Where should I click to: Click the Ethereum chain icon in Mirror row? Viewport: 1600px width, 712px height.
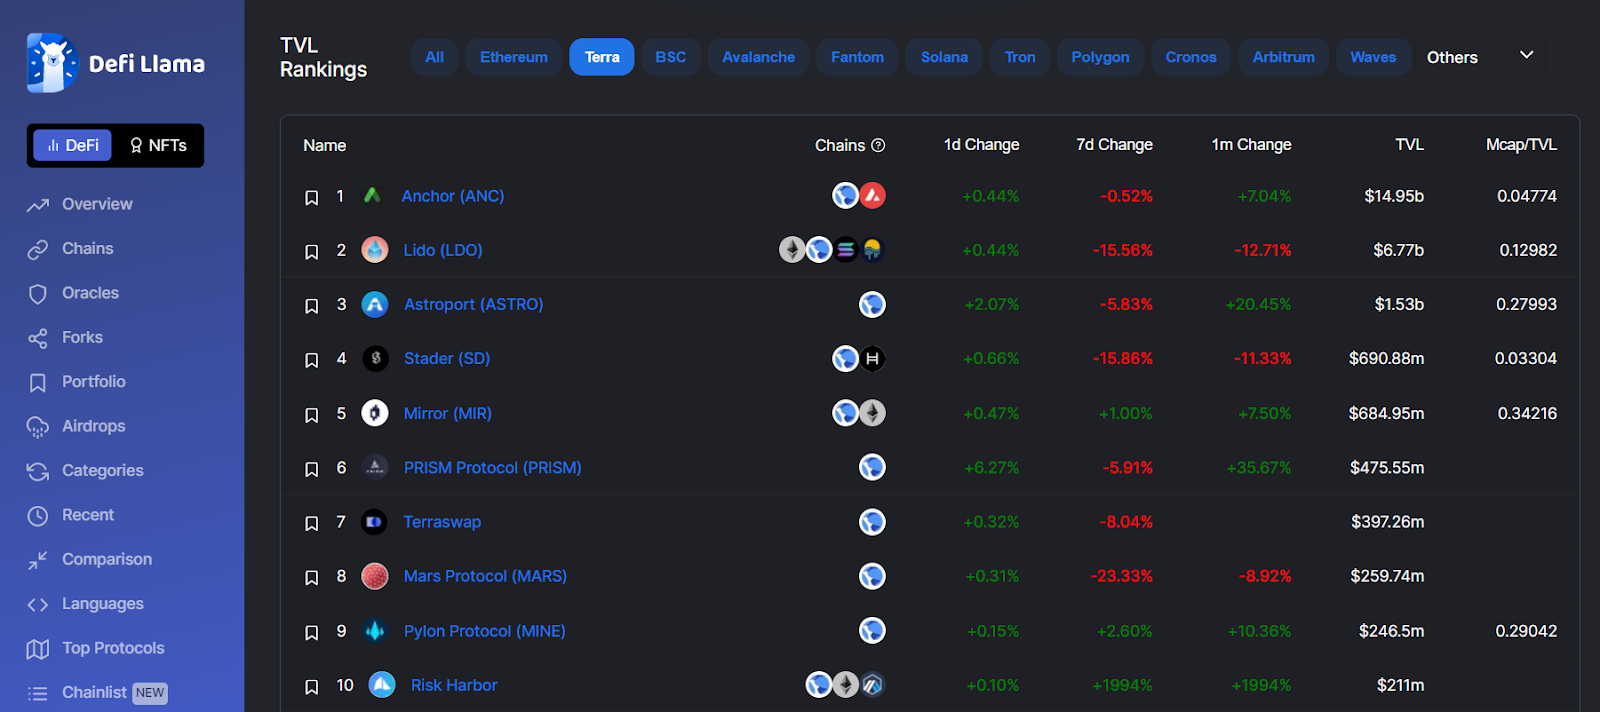(x=873, y=413)
